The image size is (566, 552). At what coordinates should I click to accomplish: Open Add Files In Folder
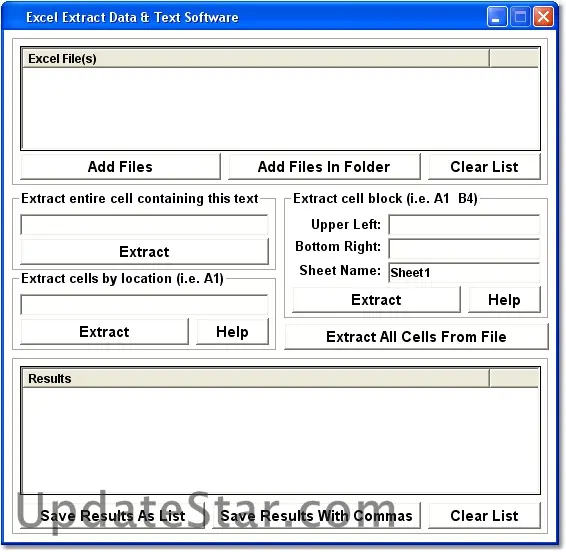click(324, 167)
